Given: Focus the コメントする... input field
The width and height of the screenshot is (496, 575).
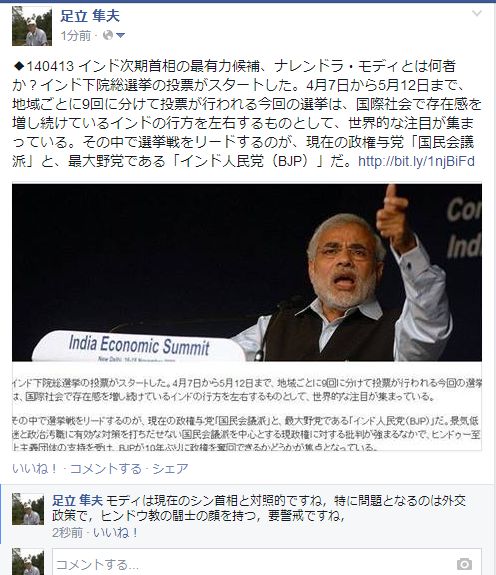Looking at the screenshot, I should tap(267, 563).
